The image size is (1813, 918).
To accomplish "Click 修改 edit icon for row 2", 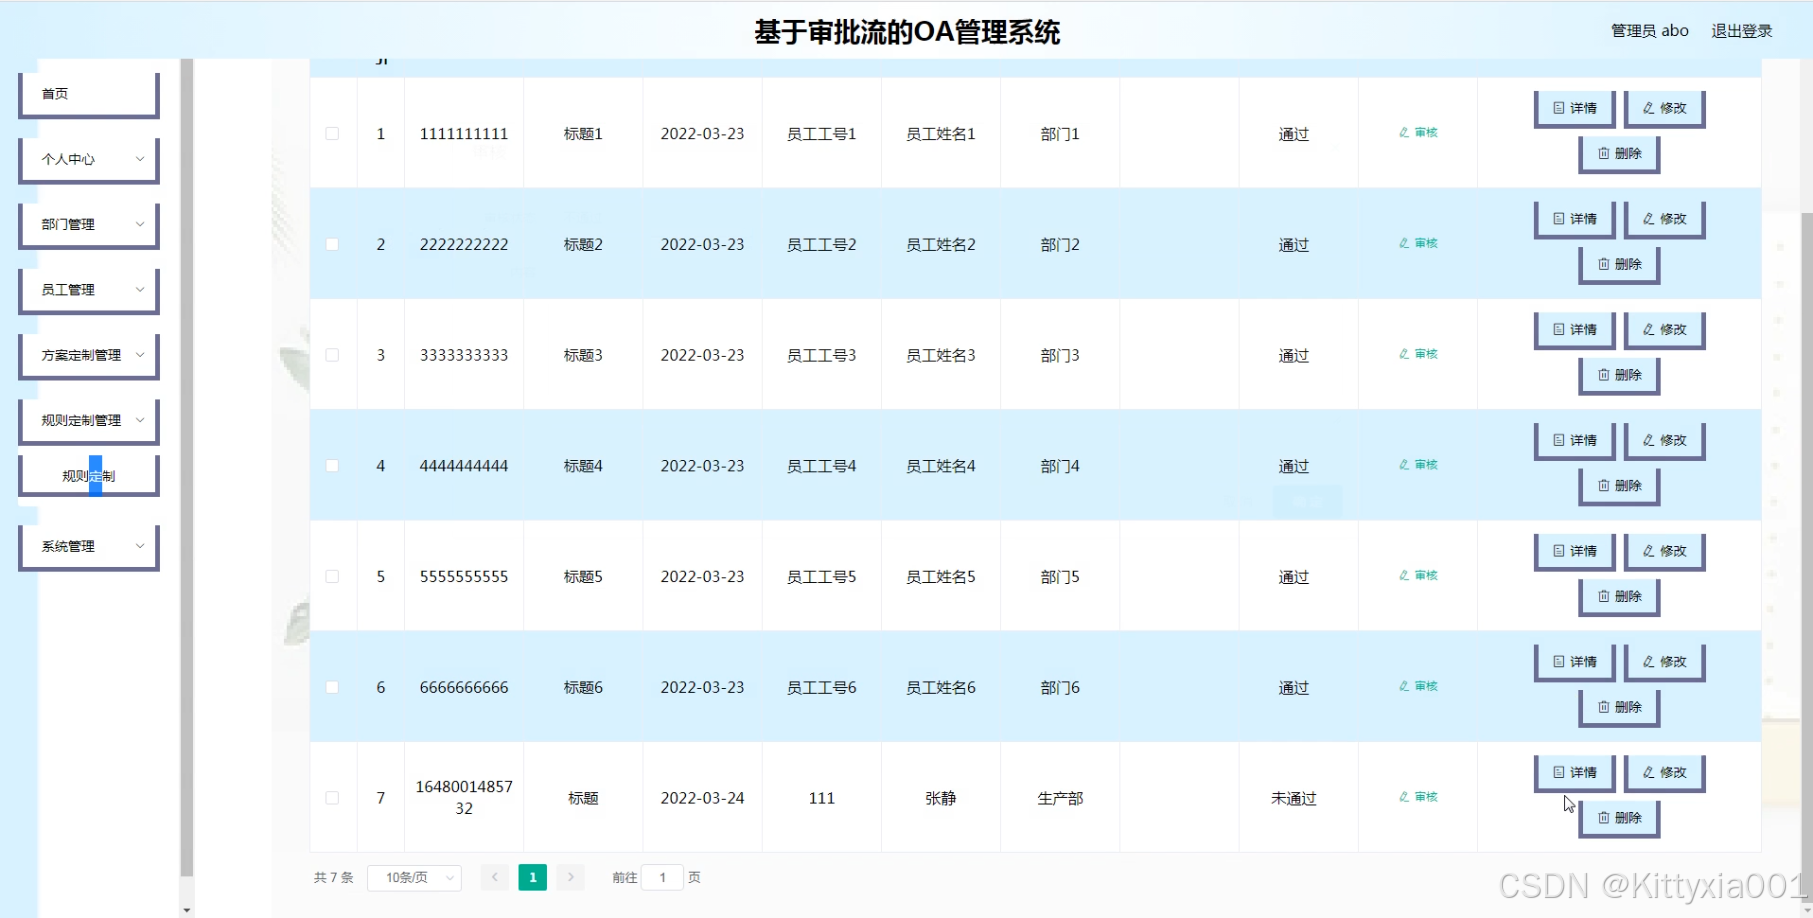I will 1664,219.
